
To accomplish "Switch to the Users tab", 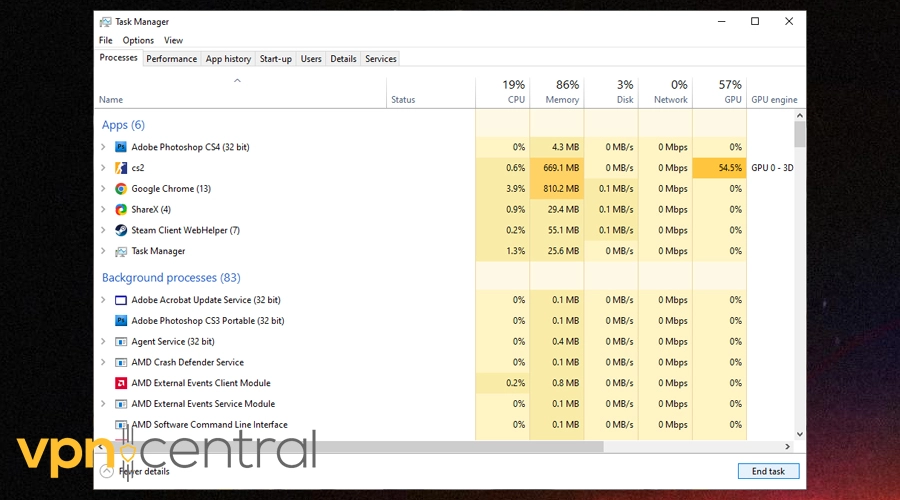I will point(311,59).
